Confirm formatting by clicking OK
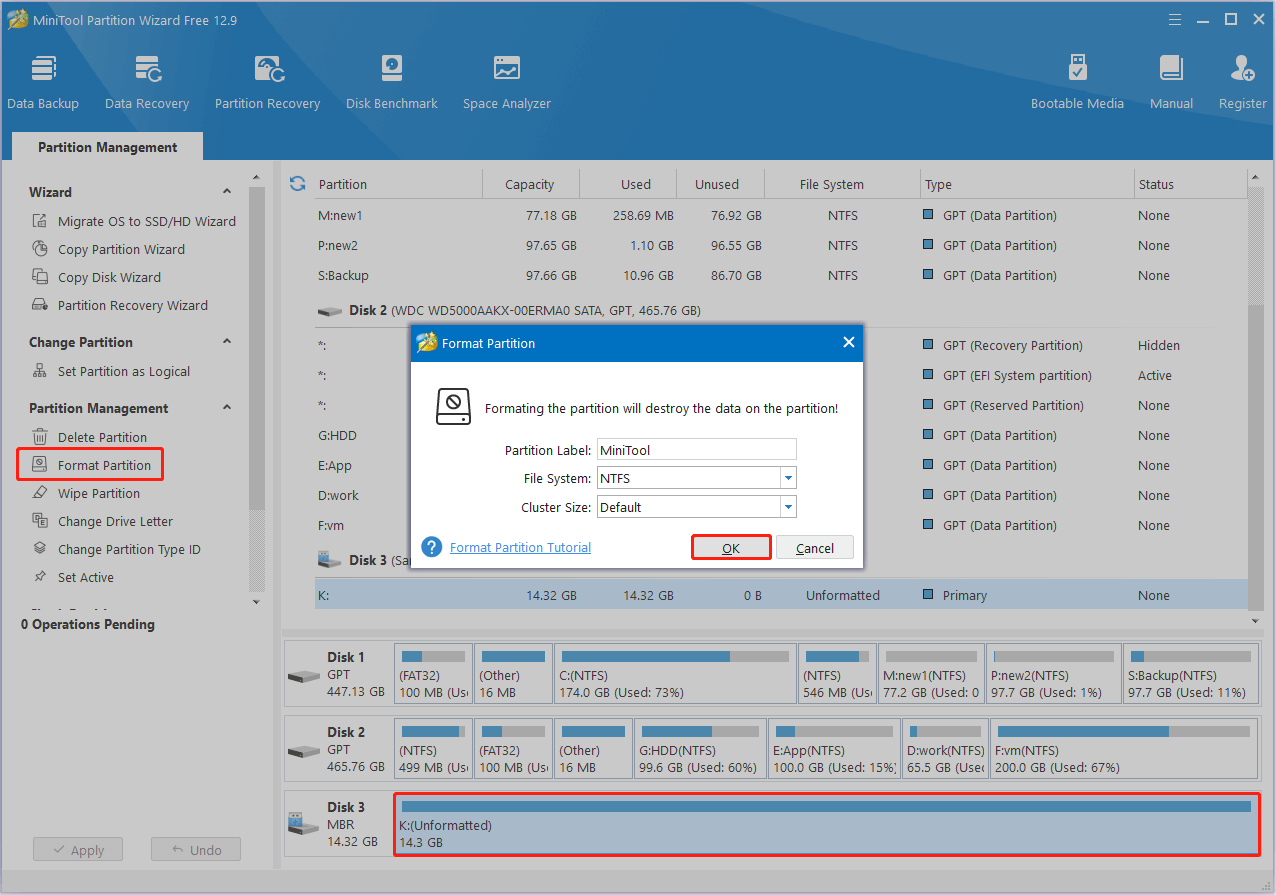The height and width of the screenshot is (895, 1276). tap(731, 547)
